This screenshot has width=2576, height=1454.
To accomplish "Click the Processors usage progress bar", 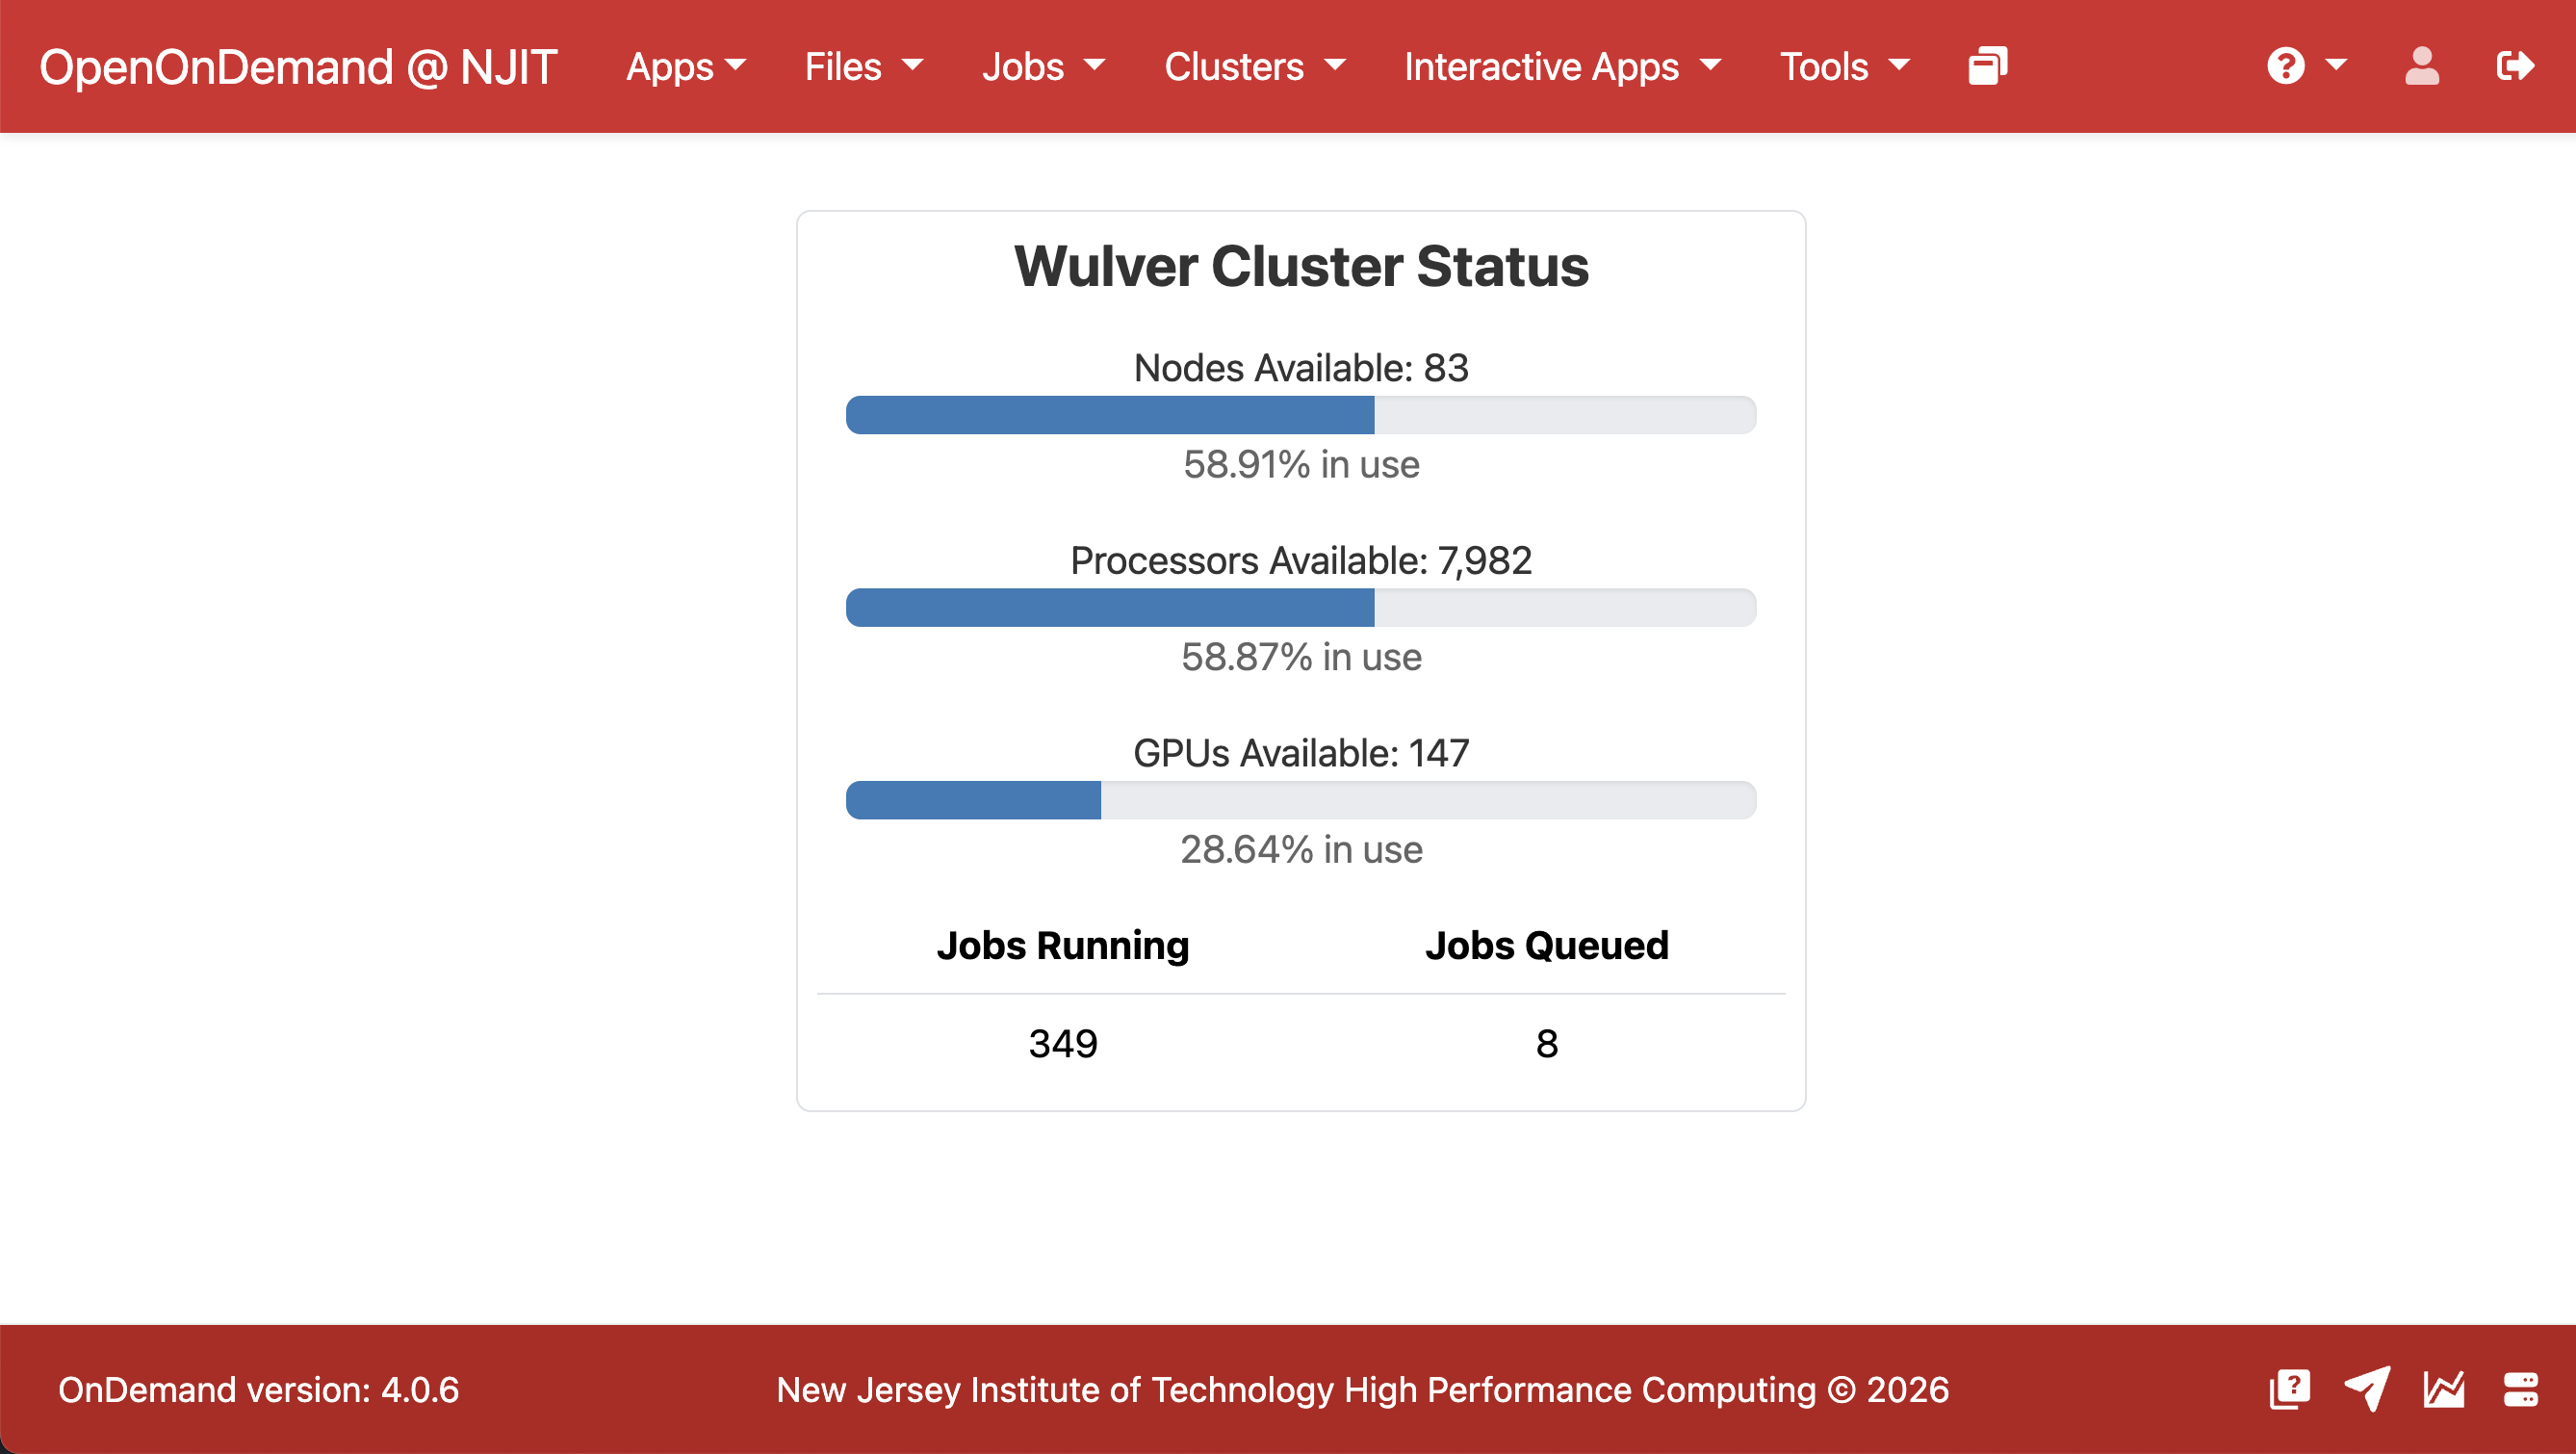I will coord(1300,608).
